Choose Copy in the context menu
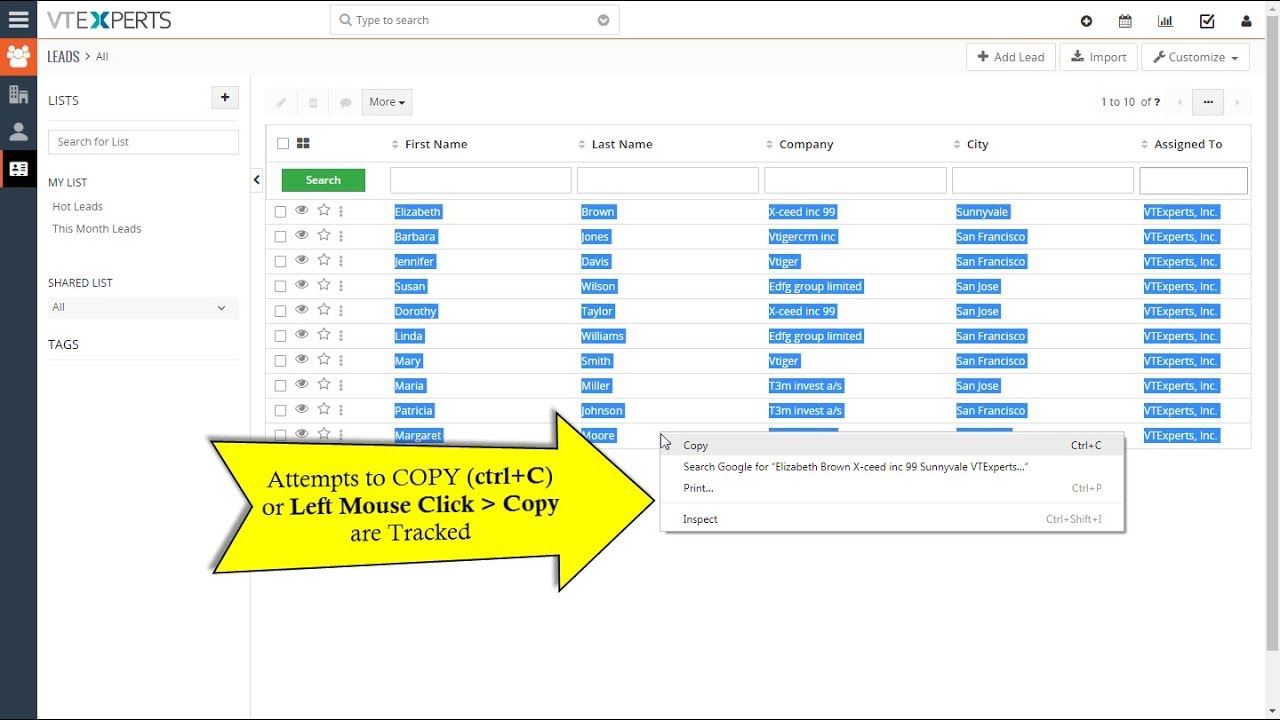1280x720 pixels. [892, 446]
